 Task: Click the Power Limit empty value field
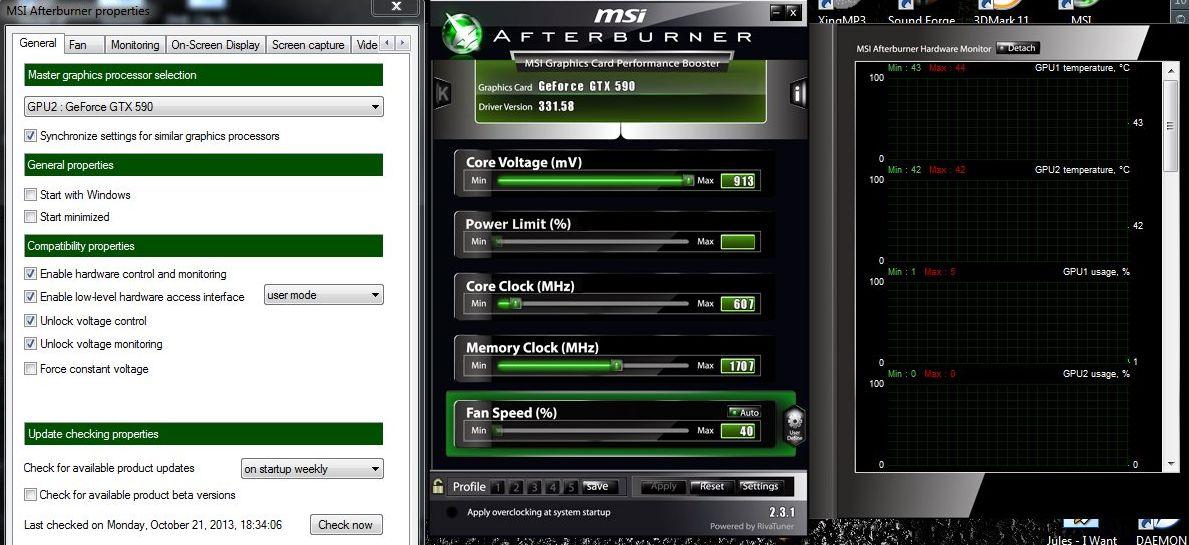738,242
